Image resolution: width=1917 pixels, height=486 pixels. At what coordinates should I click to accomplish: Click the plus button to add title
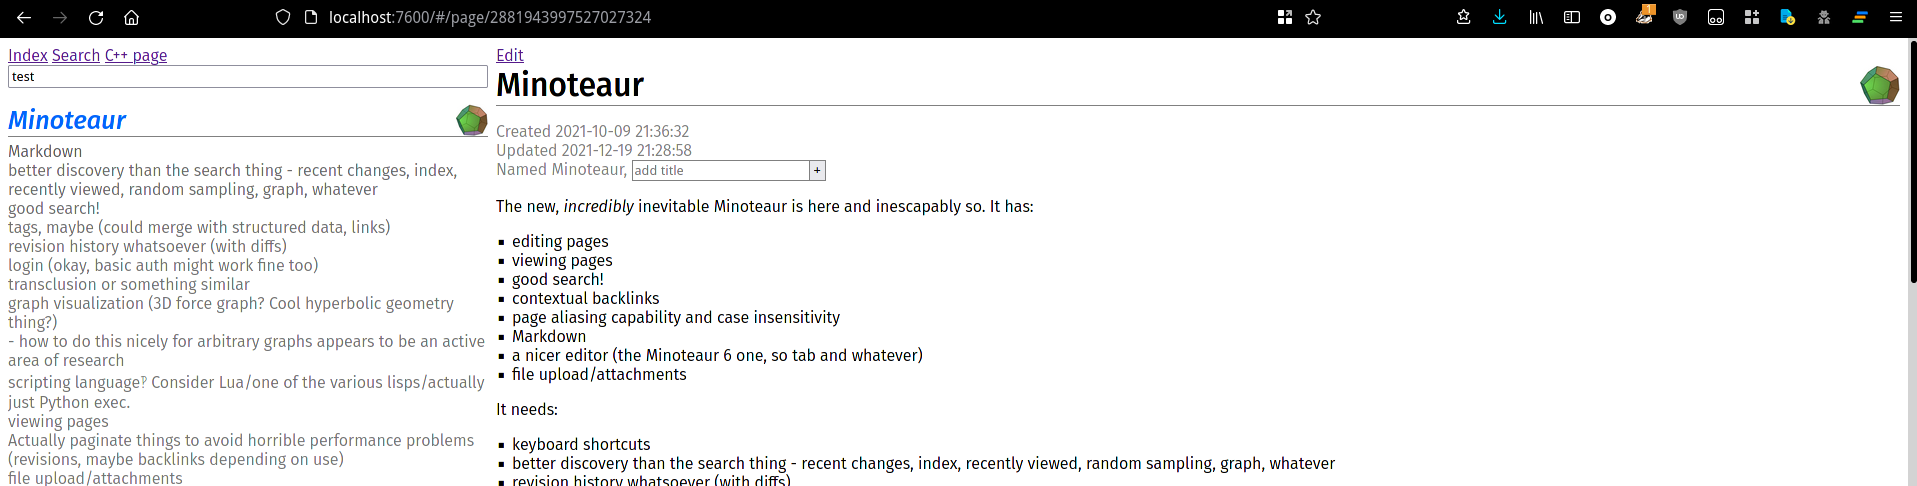[x=817, y=171]
